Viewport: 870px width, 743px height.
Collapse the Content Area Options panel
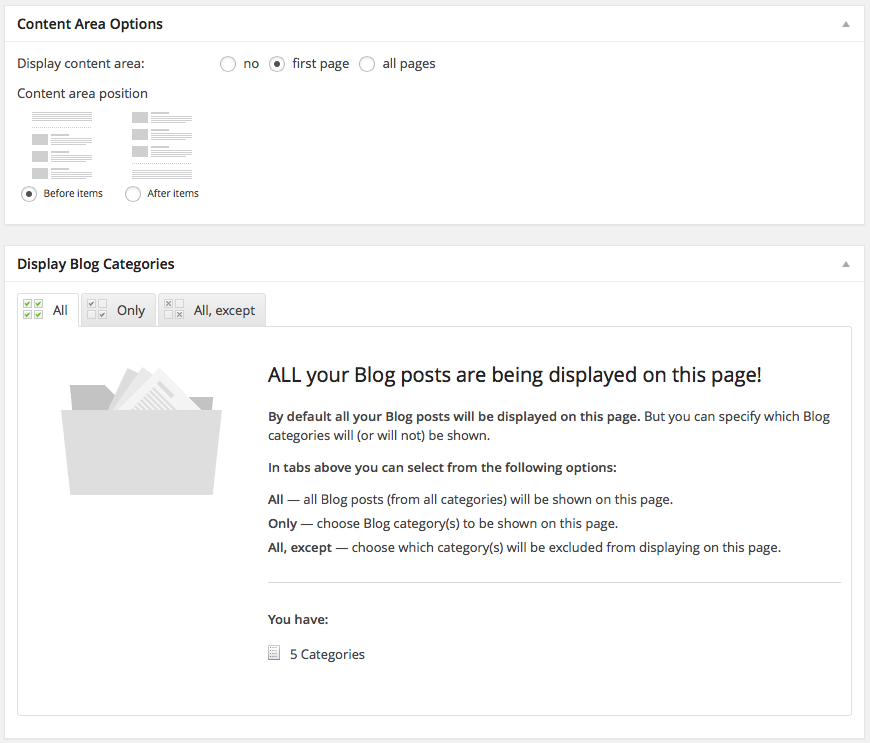coord(845,24)
